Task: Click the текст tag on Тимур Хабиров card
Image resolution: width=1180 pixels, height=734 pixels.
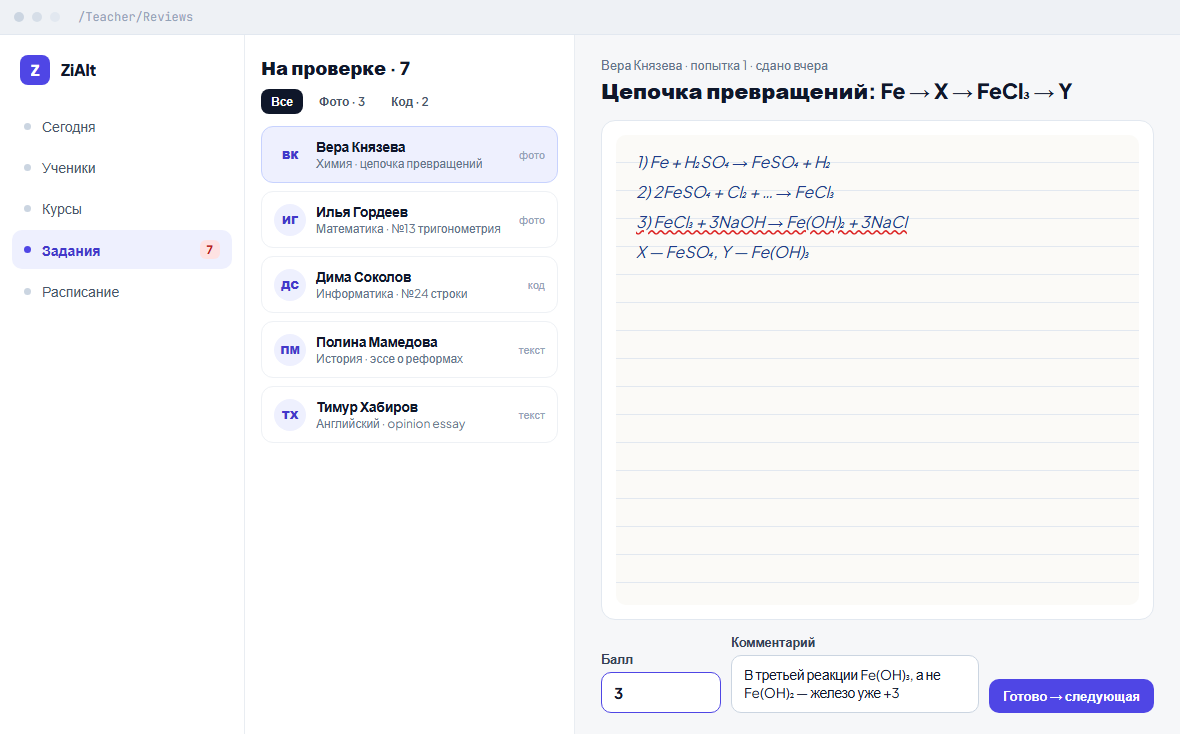Action: point(531,415)
